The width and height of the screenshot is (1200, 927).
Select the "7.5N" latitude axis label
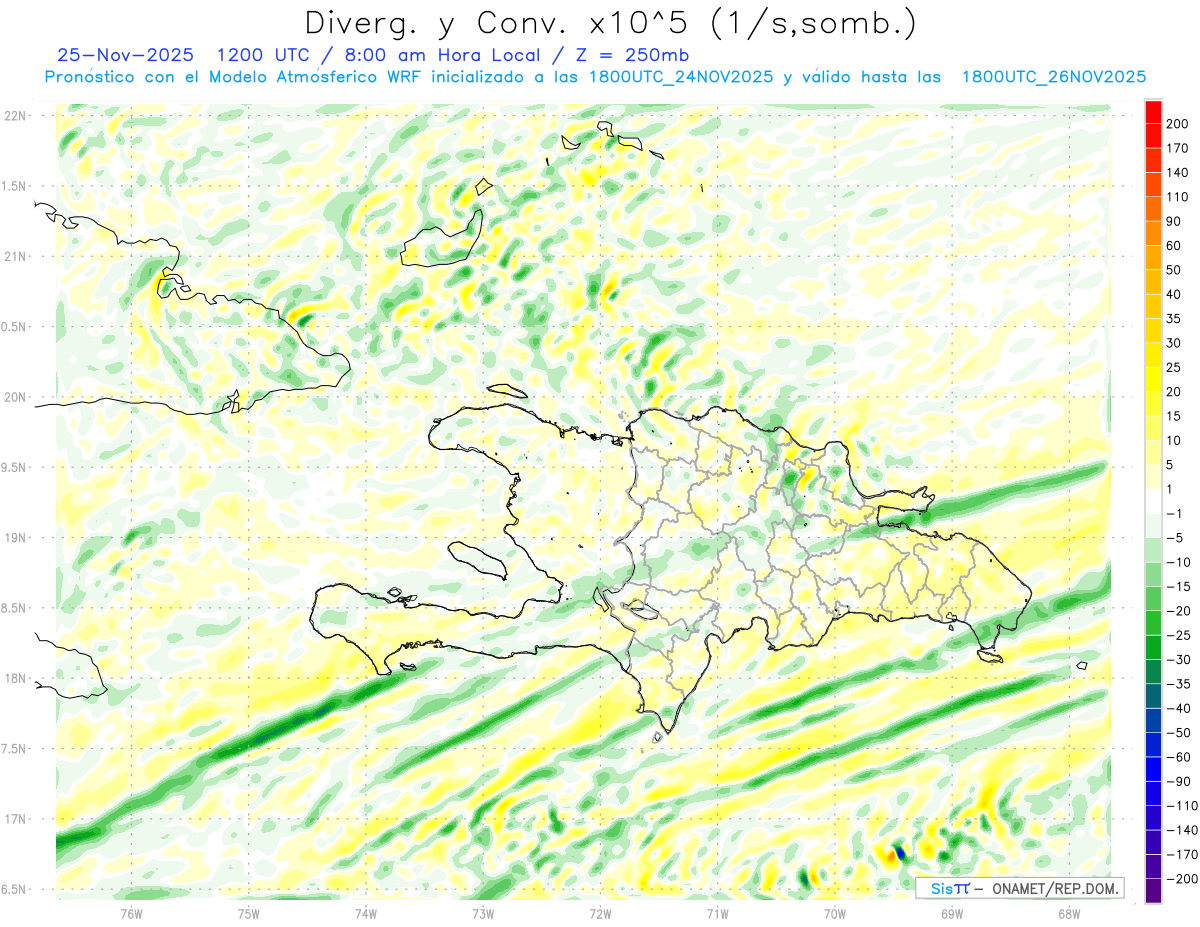(x=14, y=748)
